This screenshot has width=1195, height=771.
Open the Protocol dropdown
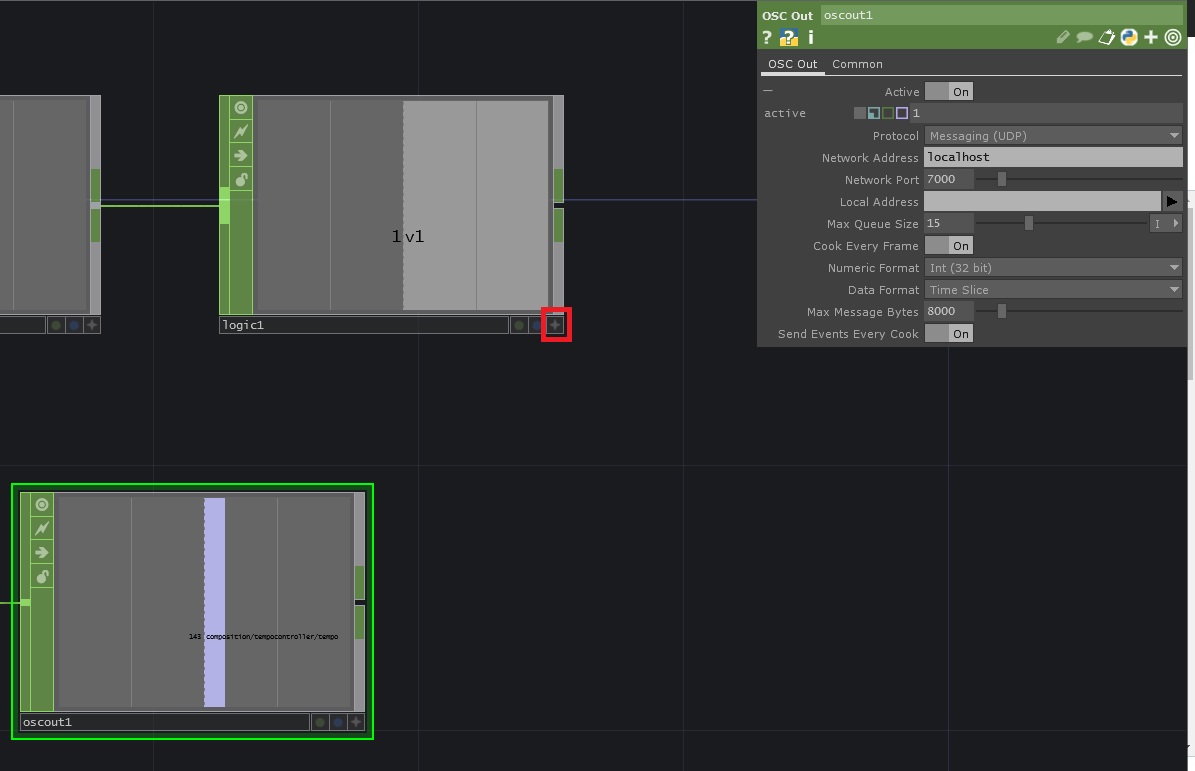pos(1053,136)
